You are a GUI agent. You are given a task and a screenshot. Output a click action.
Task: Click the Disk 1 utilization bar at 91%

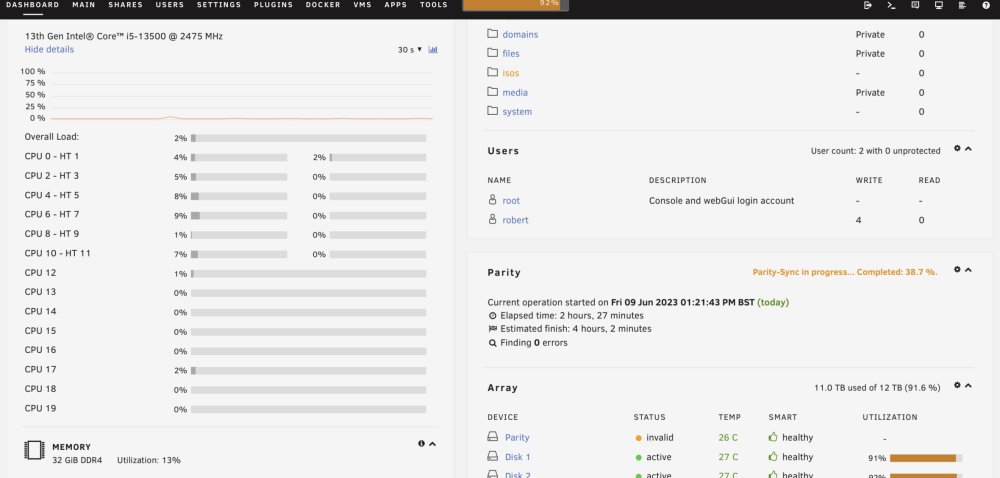pyautogui.click(x=926, y=458)
